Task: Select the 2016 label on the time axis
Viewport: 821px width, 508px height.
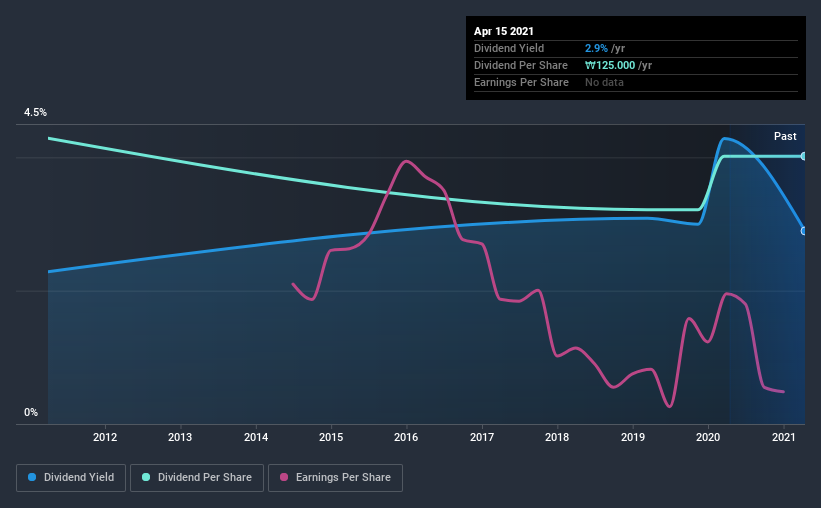Action: 406,437
